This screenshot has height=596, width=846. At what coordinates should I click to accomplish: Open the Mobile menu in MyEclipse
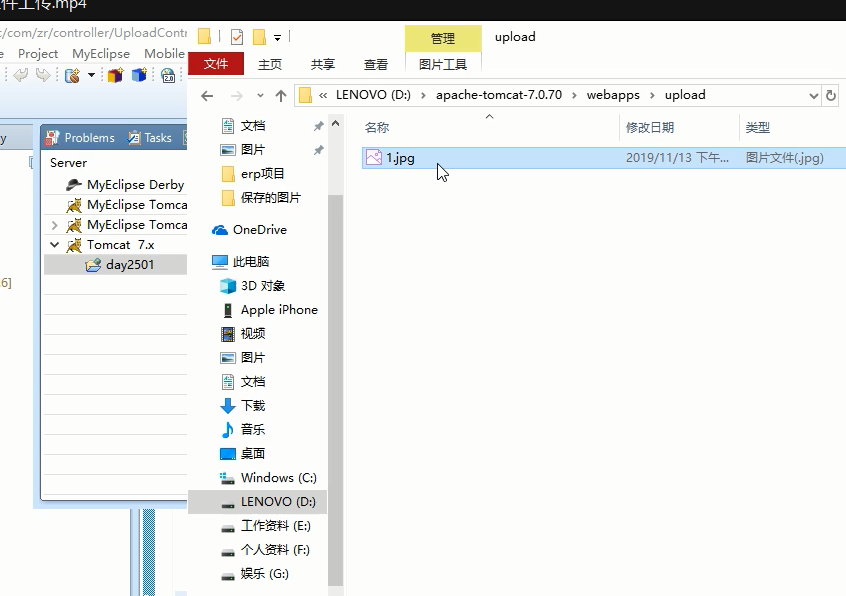(x=164, y=54)
